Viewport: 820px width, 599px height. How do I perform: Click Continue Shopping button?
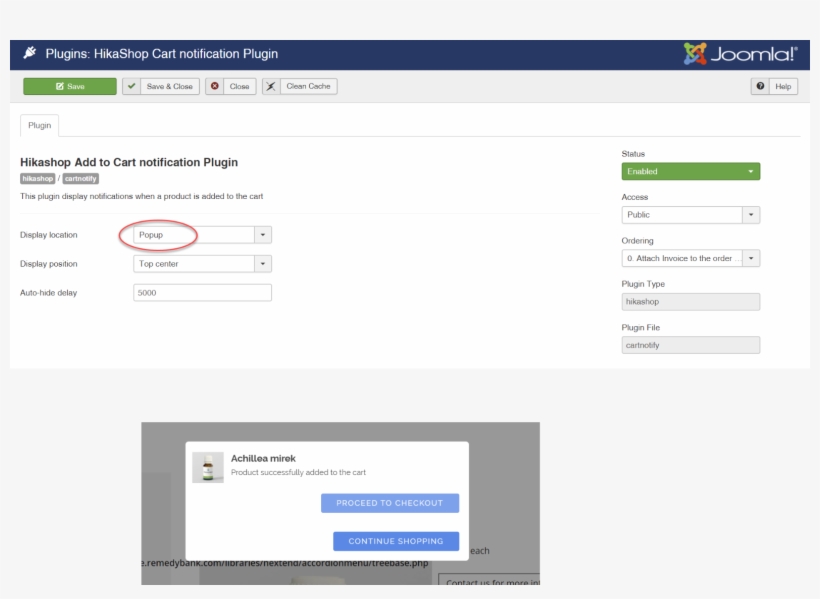[x=396, y=541]
